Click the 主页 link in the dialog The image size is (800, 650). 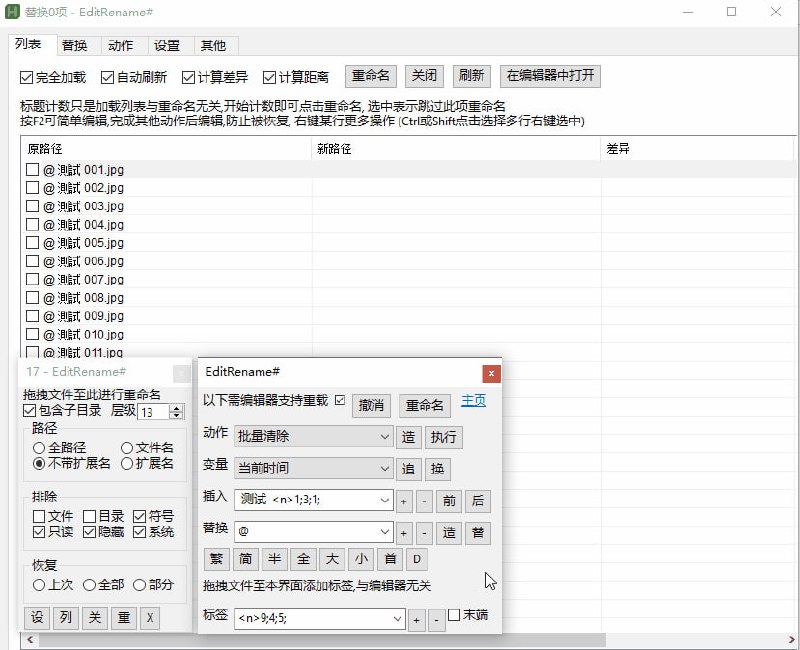coord(473,398)
